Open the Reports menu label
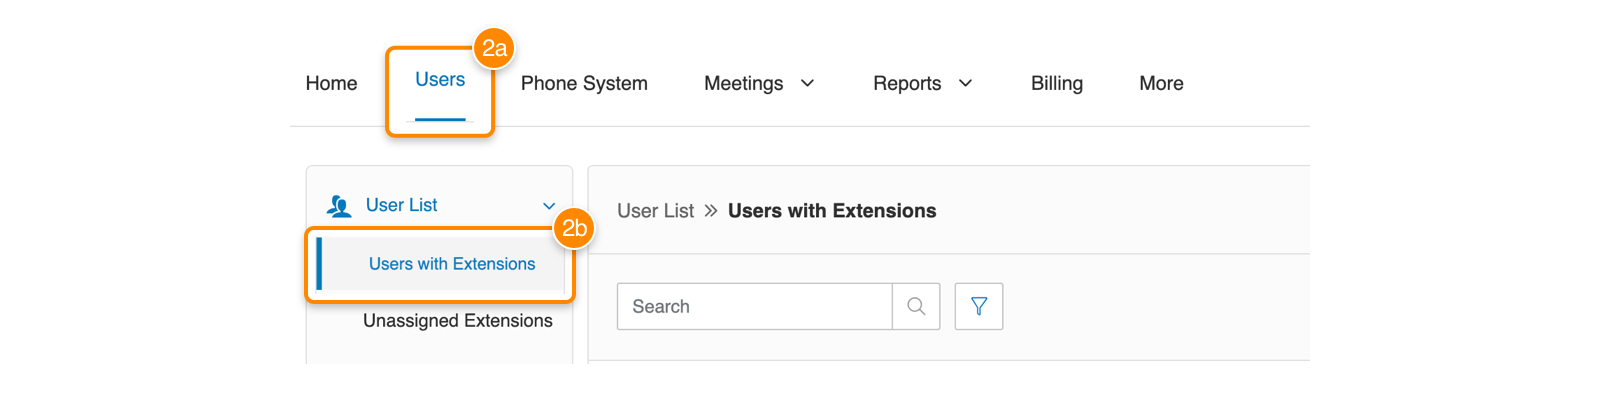Image resolution: width=1600 pixels, height=404 pixels. [907, 84]
